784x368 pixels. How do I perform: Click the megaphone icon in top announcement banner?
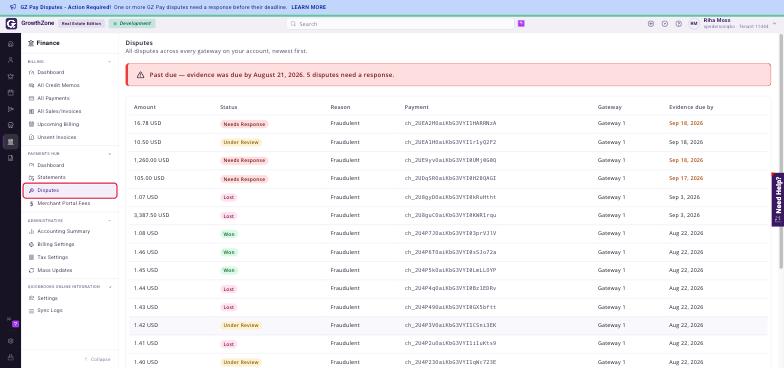13,7
